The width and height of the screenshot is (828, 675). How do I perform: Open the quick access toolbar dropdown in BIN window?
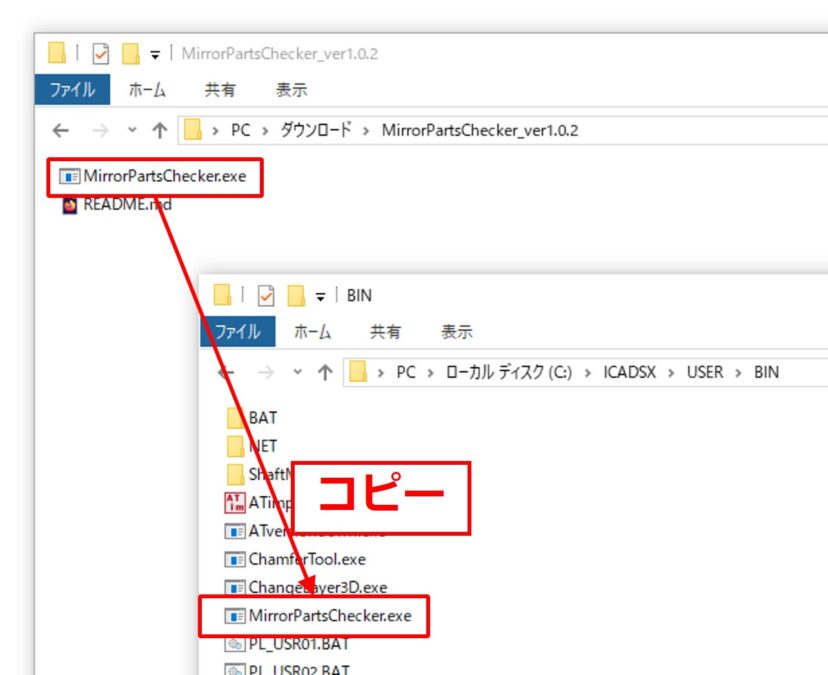pyautogui.click(x=321, y=296)
